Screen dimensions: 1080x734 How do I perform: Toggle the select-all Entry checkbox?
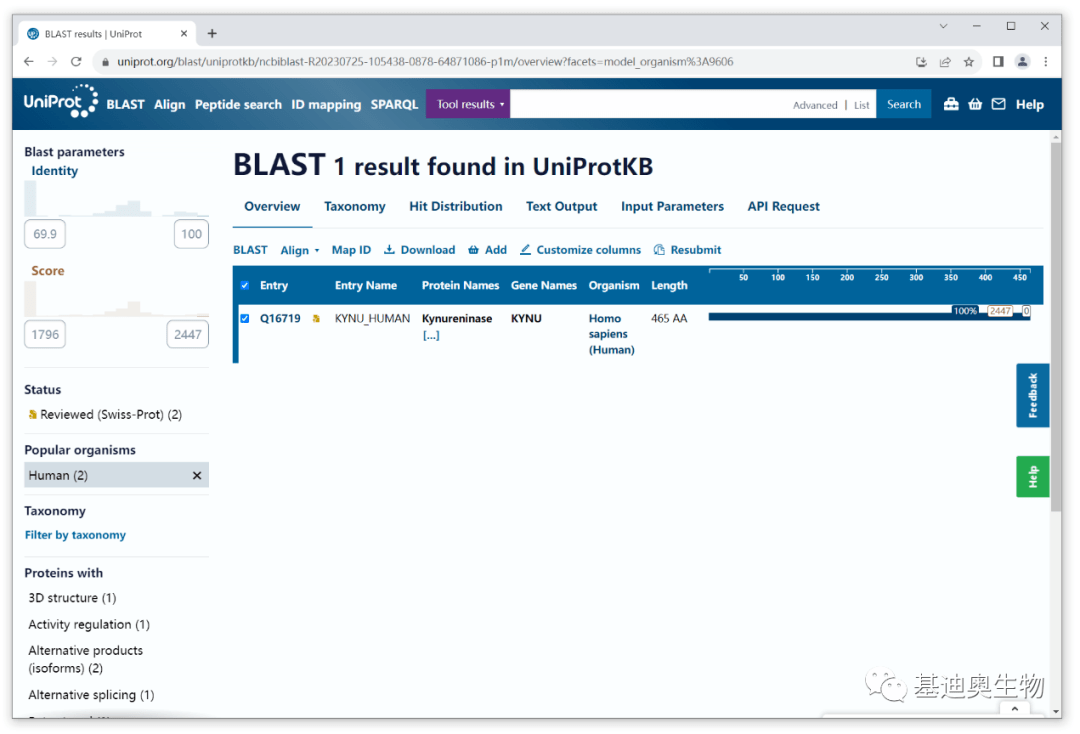[243, 285]
